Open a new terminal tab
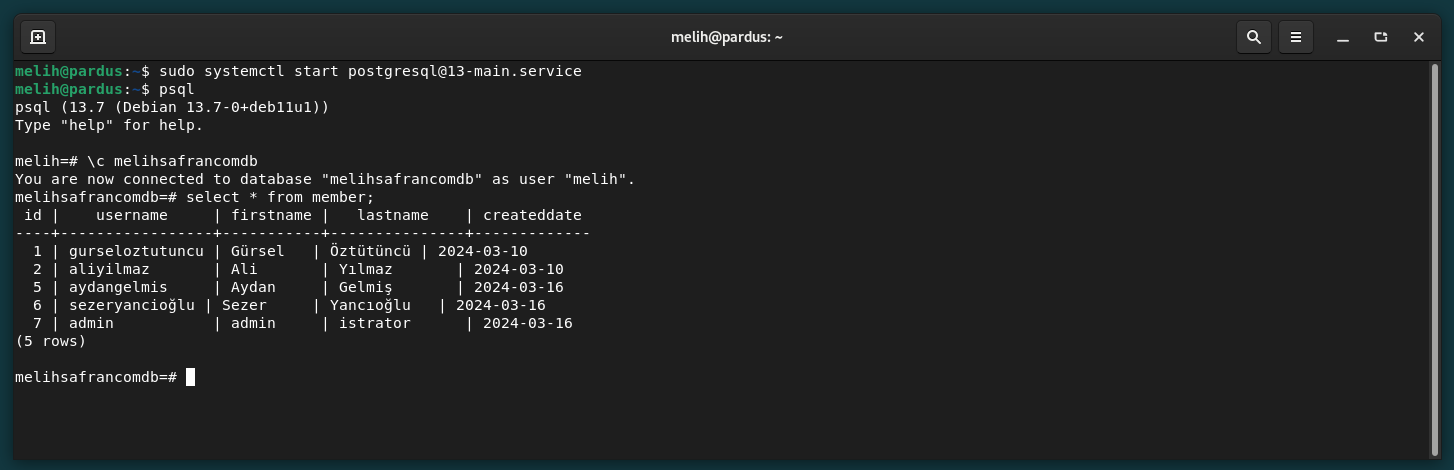 (x=38, y=37)
